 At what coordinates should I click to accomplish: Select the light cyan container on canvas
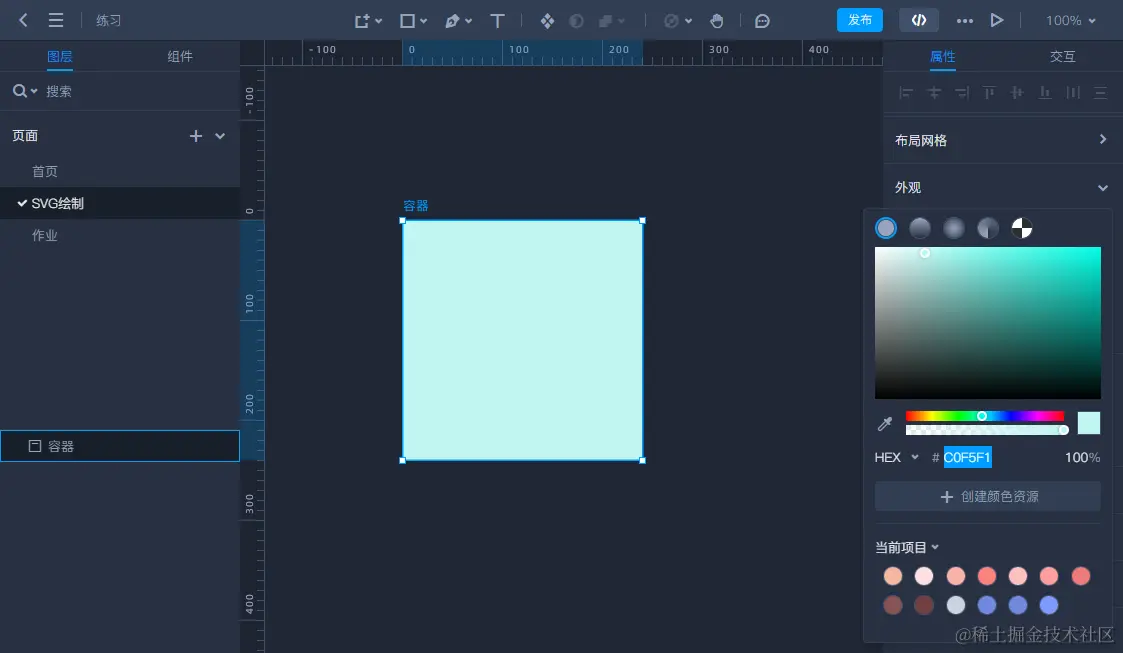click(522, 340)
